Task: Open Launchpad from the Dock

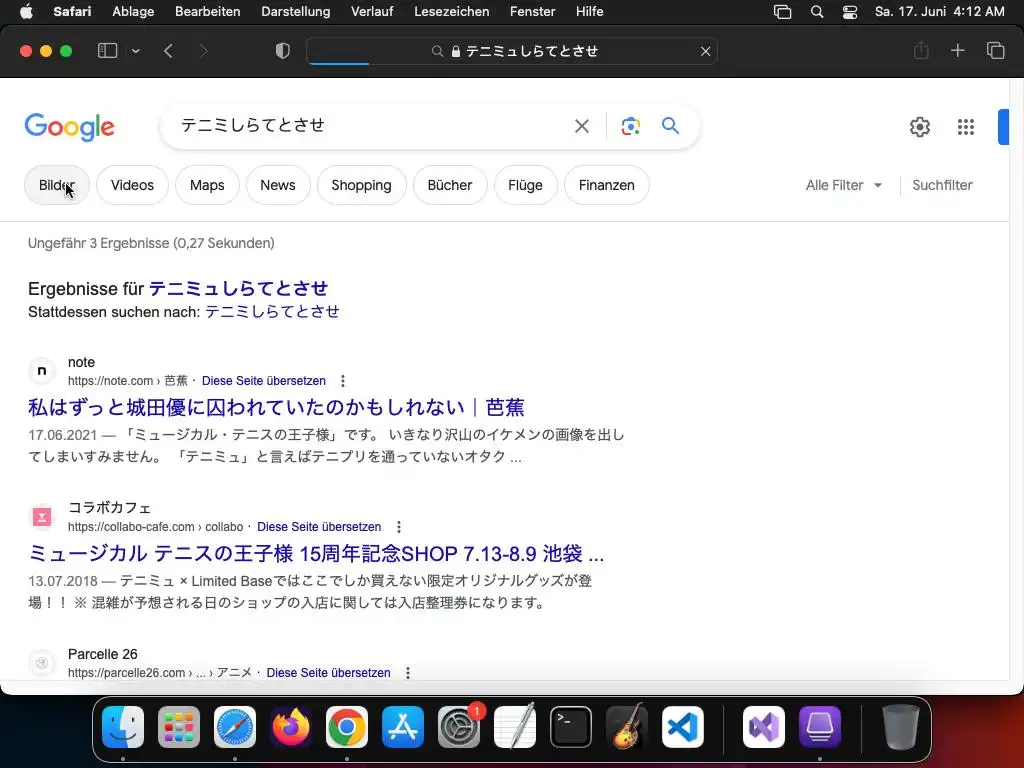Action: coord(179,727)
